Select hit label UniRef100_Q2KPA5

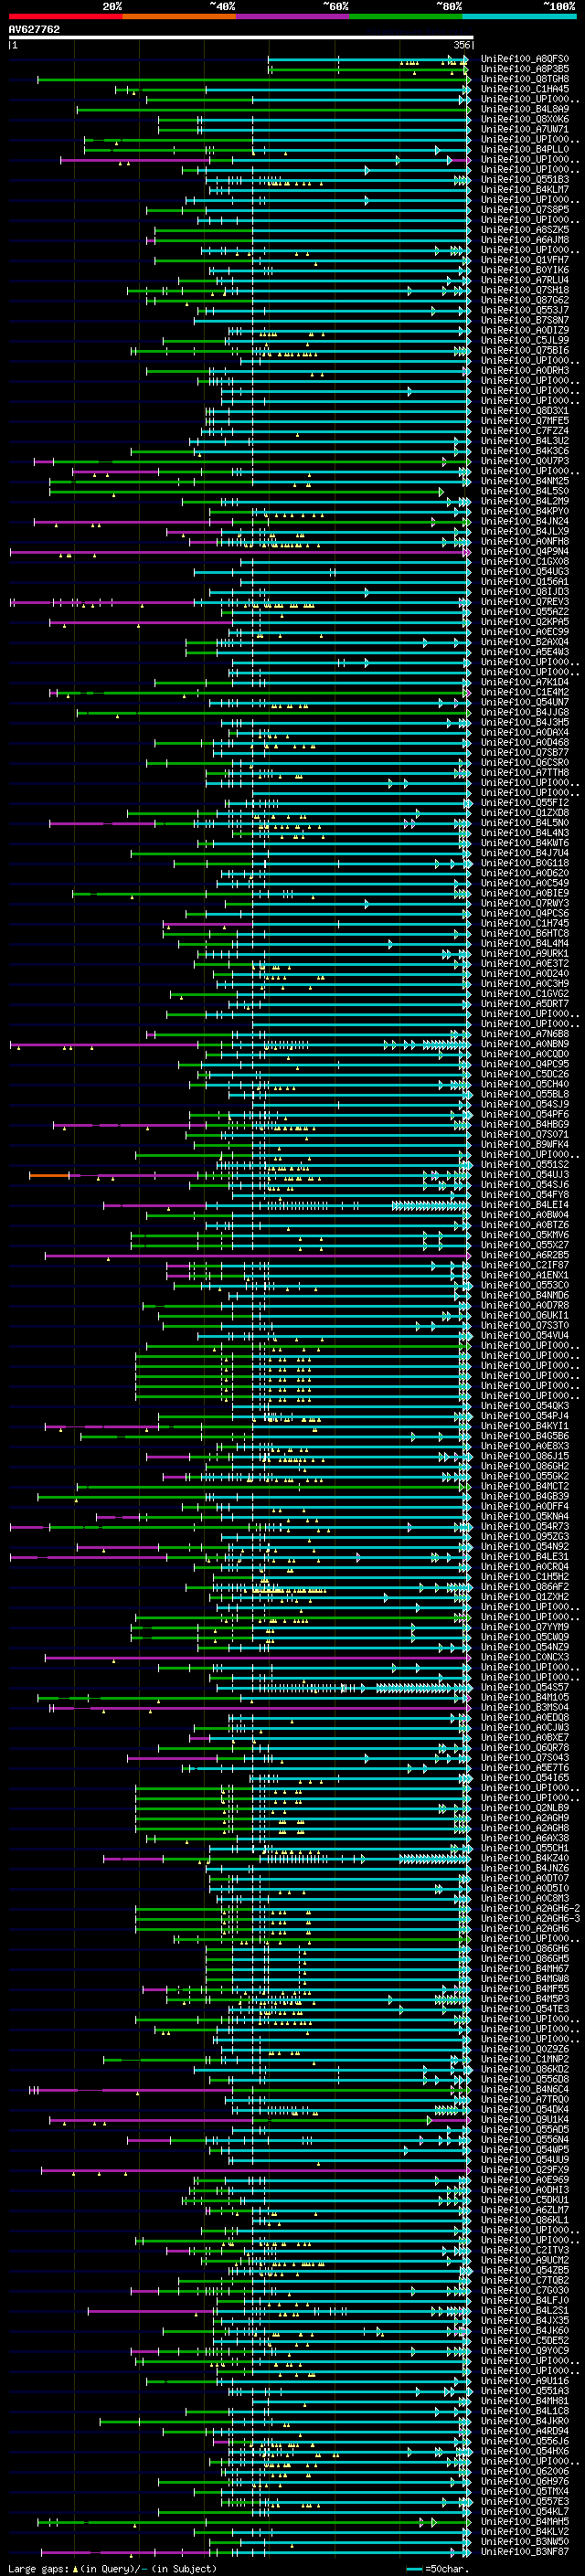525,622
